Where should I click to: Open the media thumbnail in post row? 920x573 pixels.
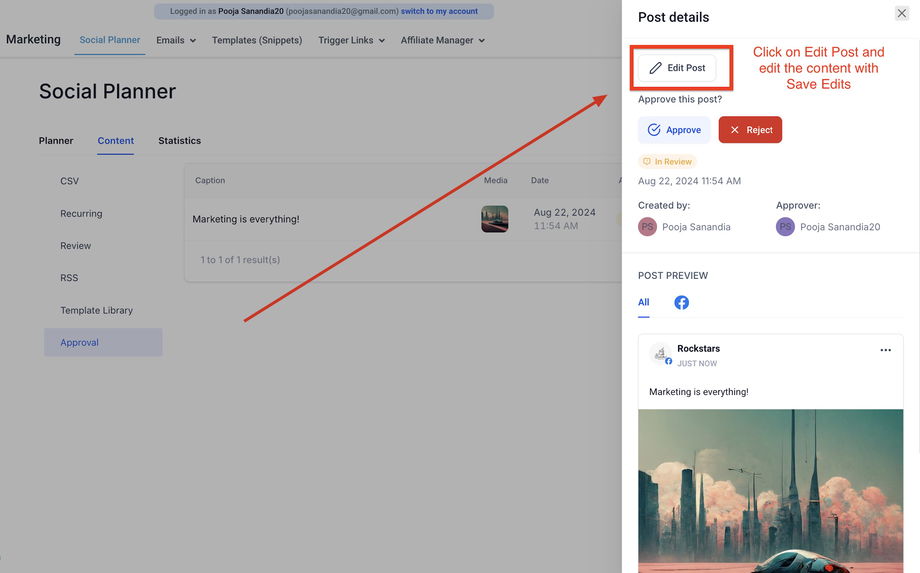[495, 219]
